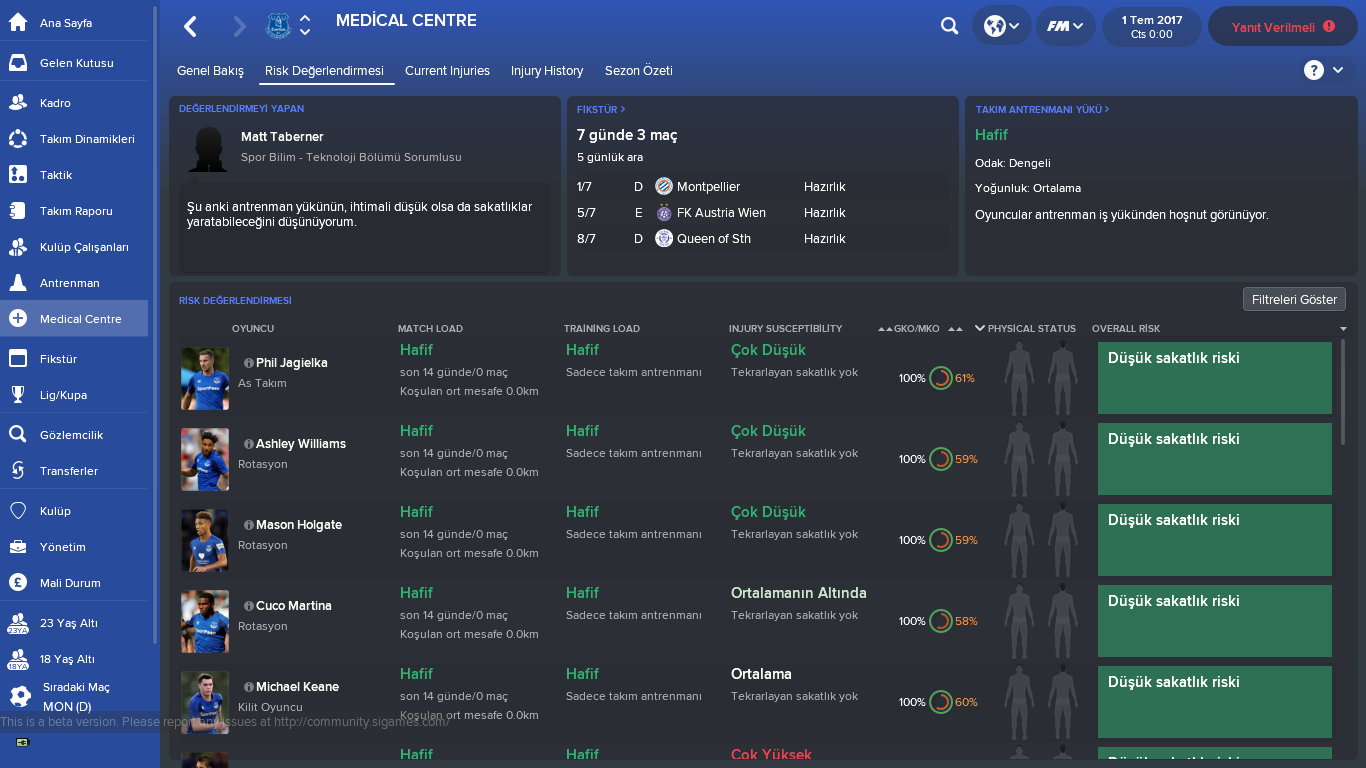This screenshot has width=1366, height=768.
Task: Open the Fikstür panel header link
Action: (601, 109)
